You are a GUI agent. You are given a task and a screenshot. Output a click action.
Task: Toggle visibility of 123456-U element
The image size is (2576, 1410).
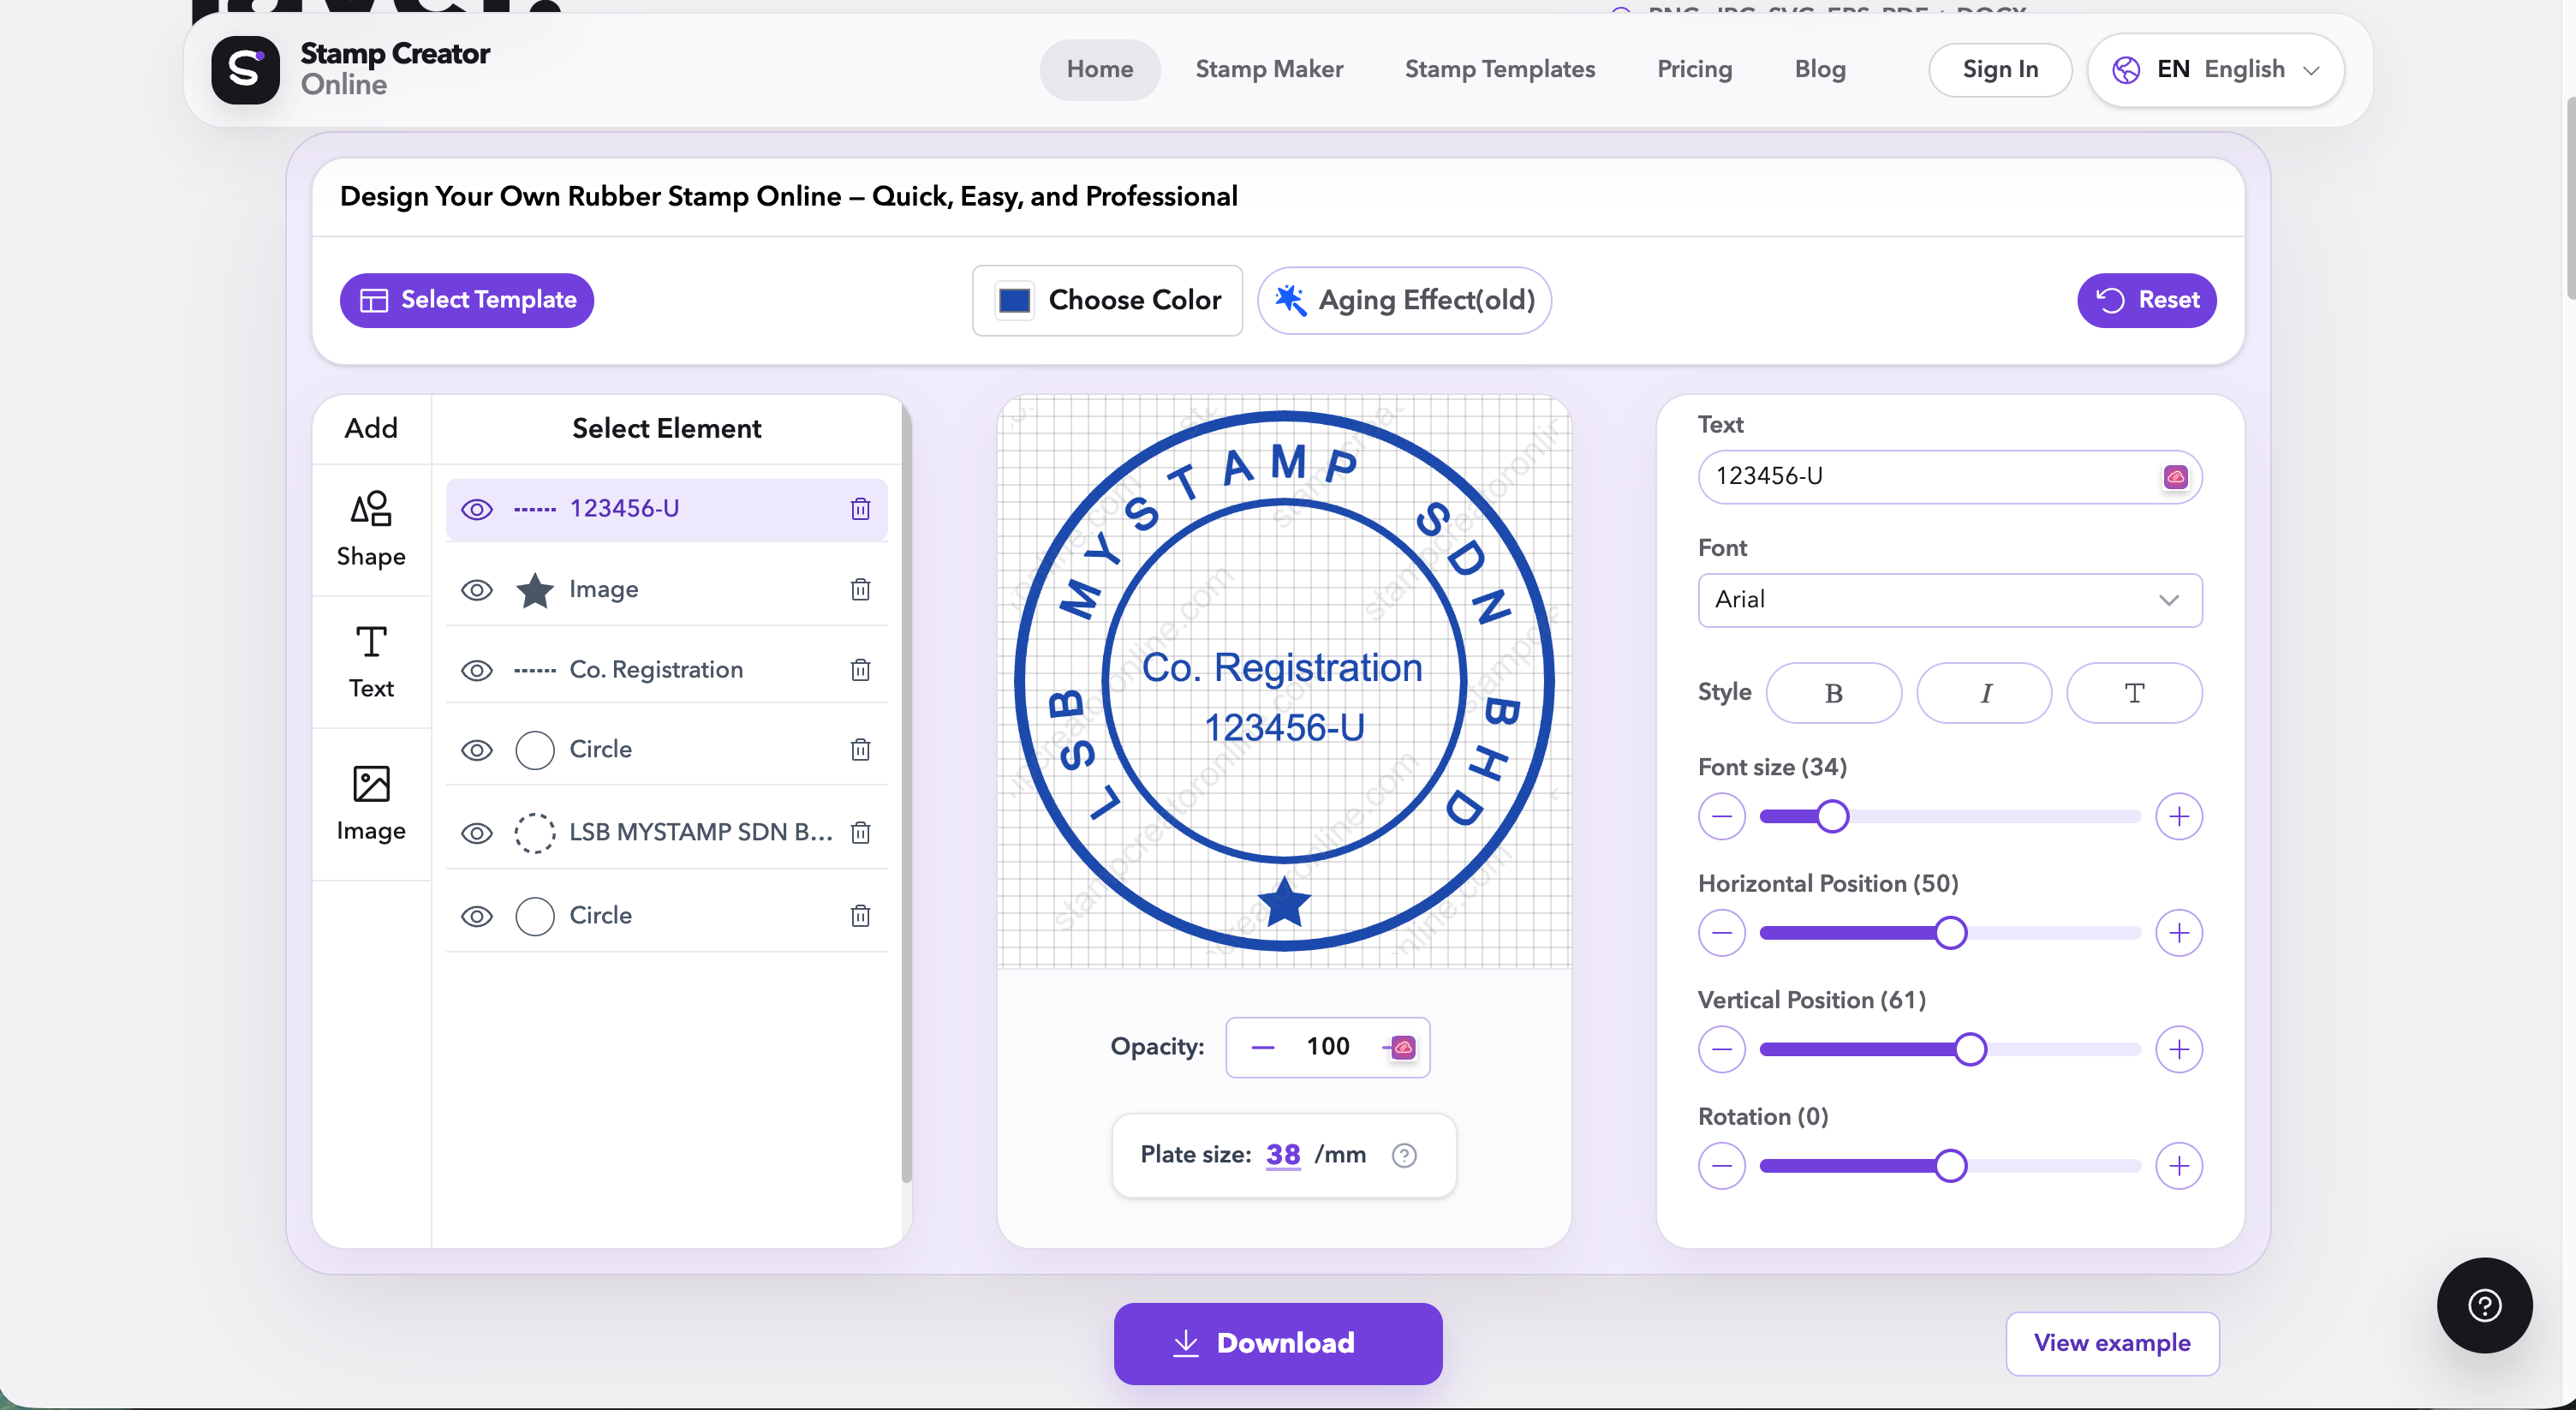tap(477, 509)
